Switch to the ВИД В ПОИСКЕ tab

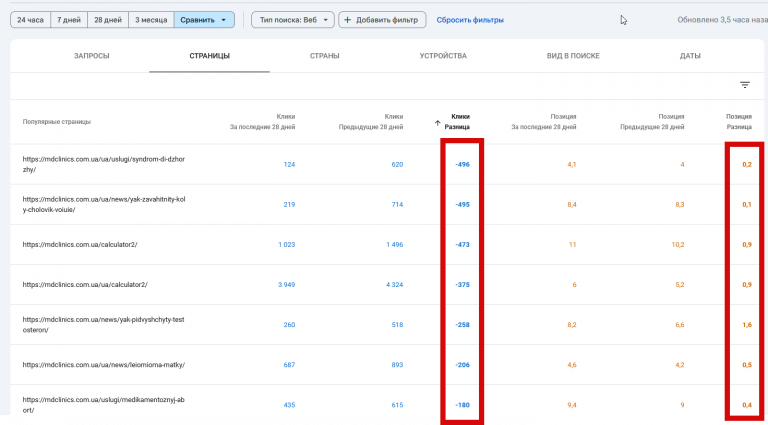[573, 56]
